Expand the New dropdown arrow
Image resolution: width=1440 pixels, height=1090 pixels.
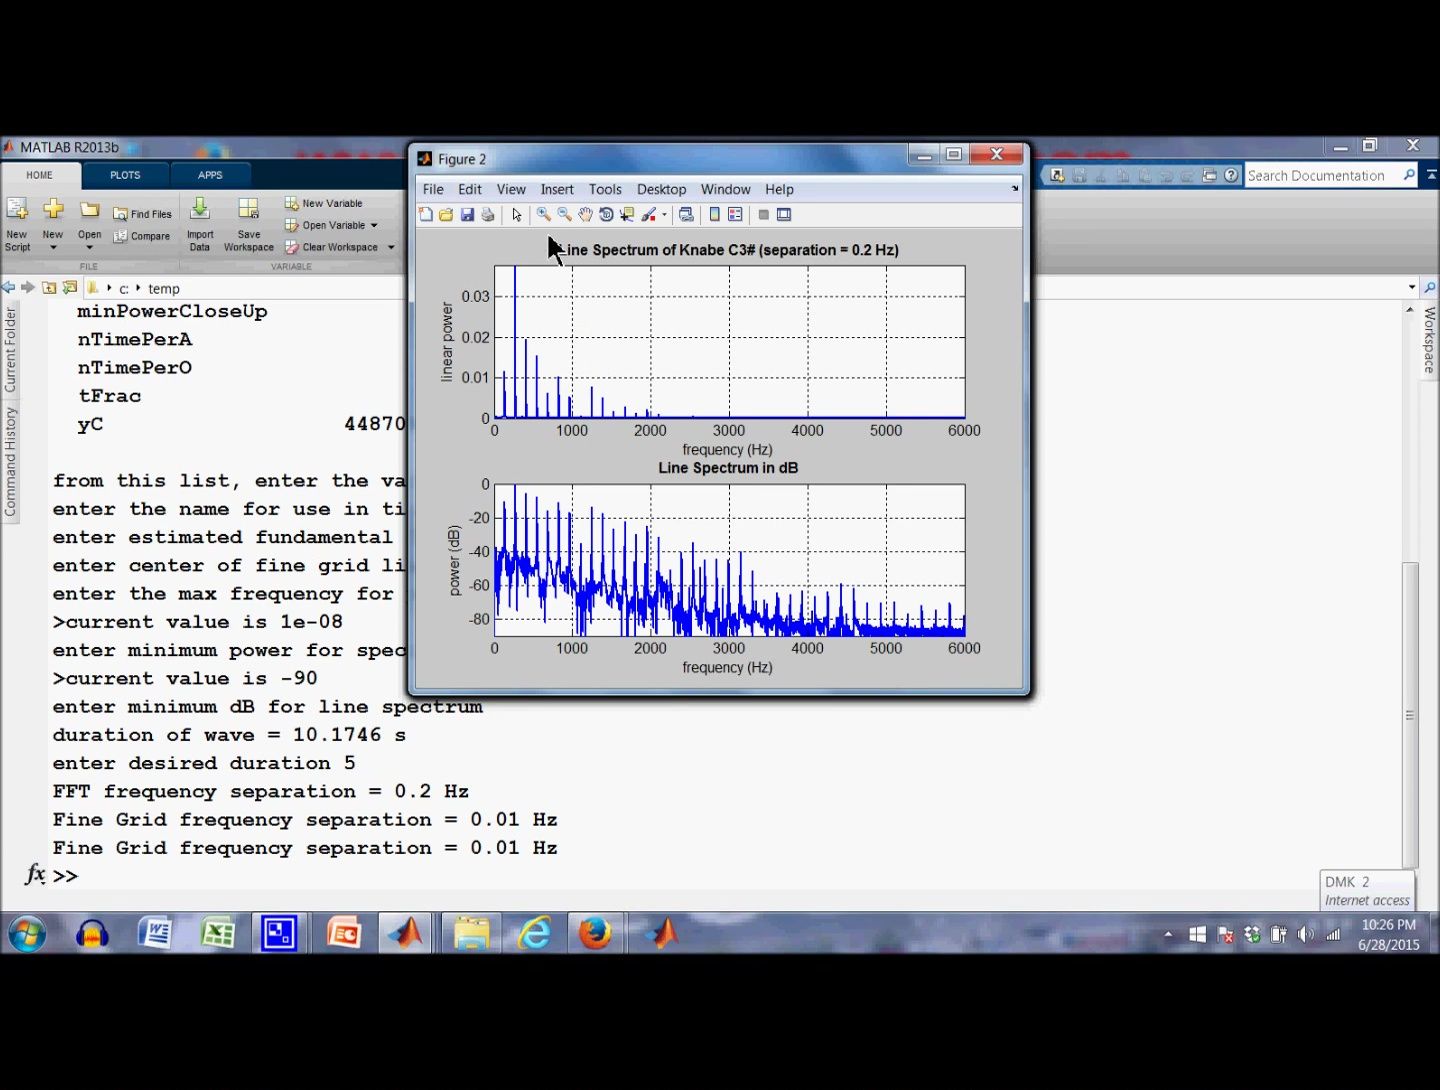(x=53, y=248)
